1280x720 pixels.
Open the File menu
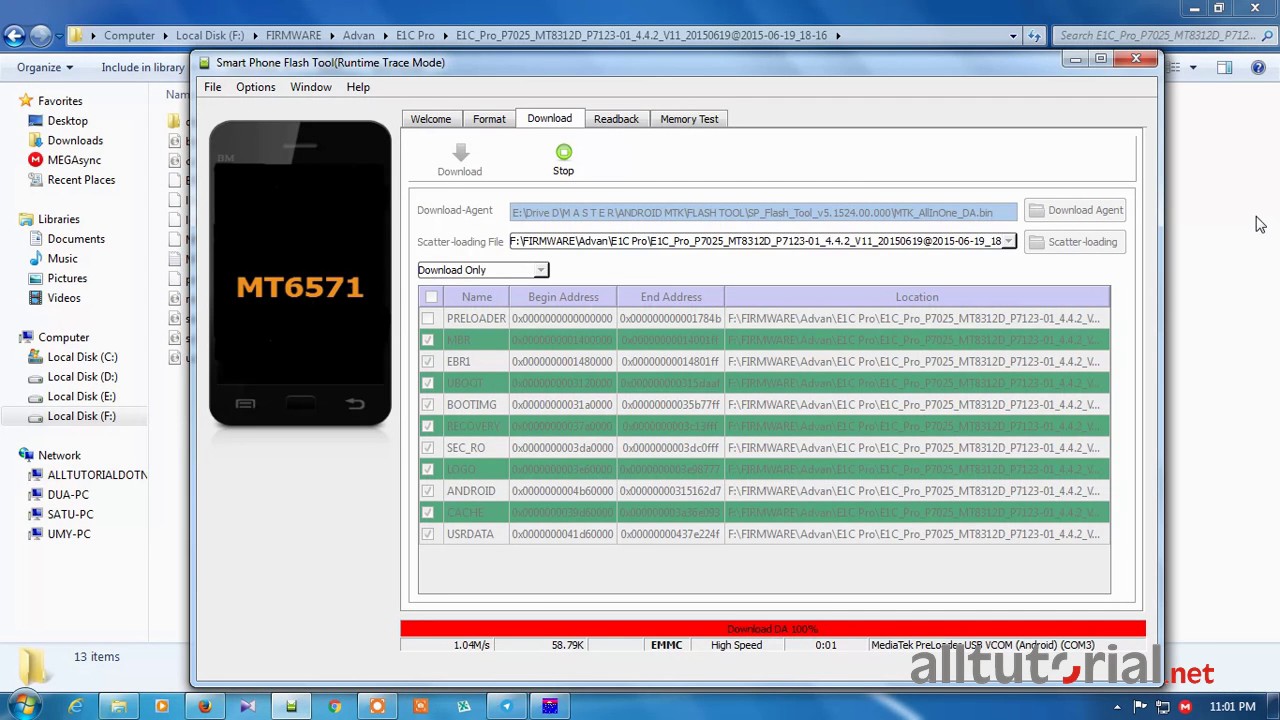[x=213, y=87]
